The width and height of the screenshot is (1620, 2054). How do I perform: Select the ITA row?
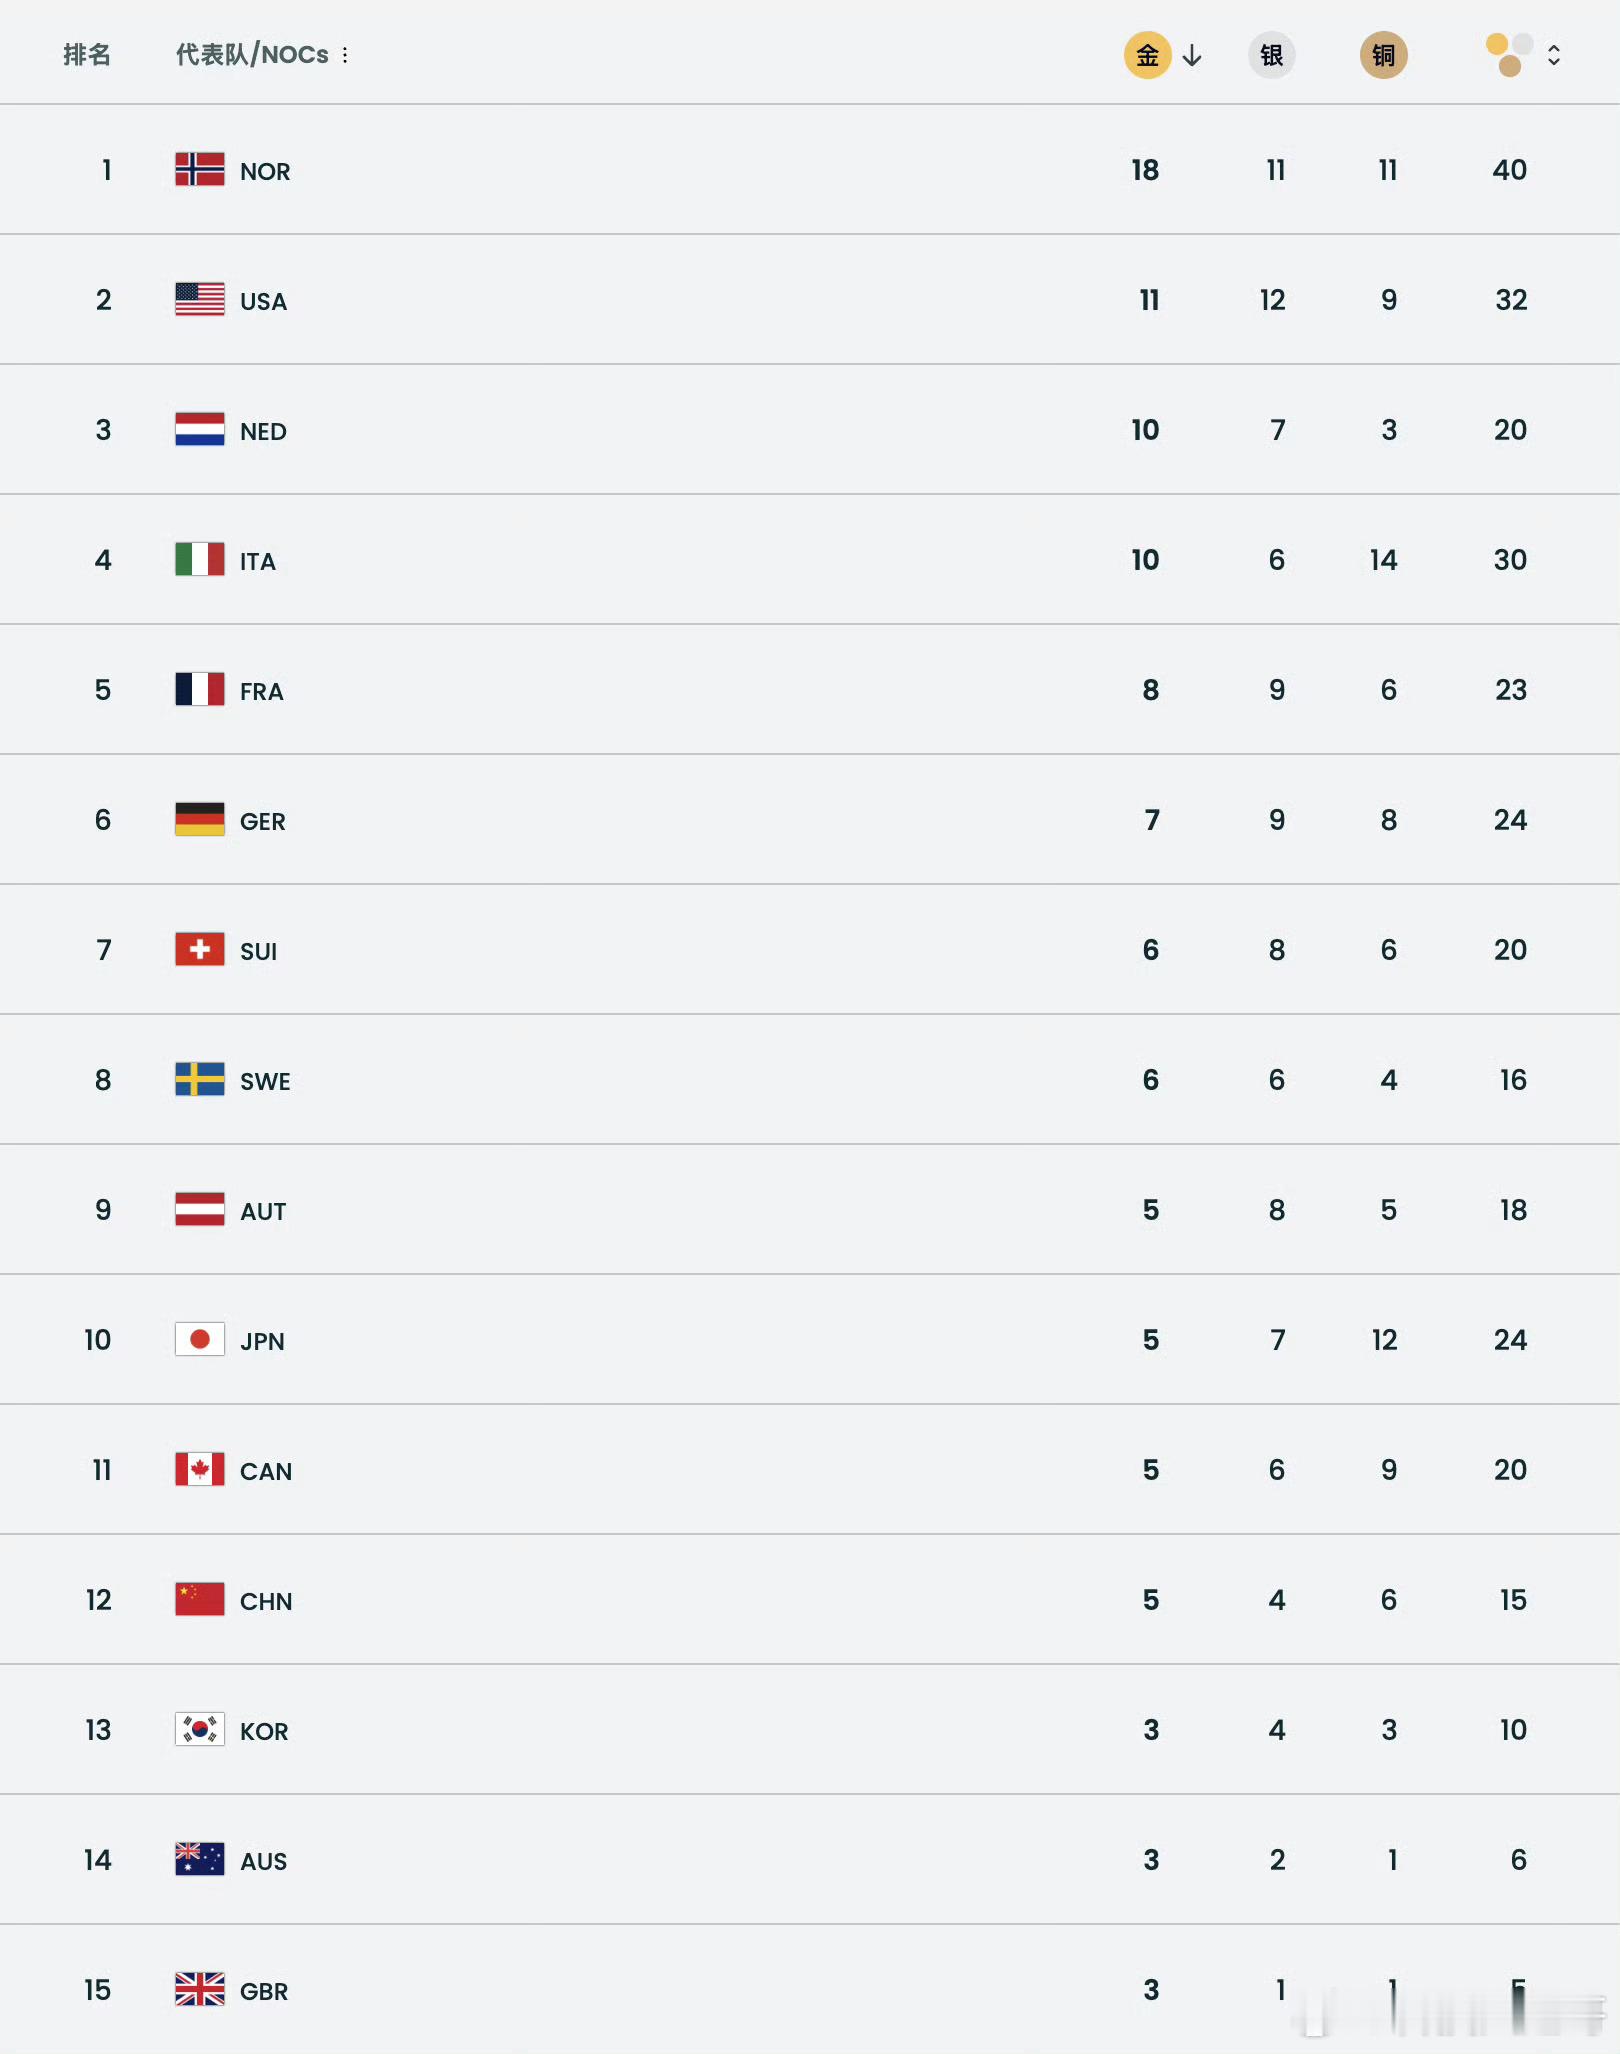pos(700,560)
